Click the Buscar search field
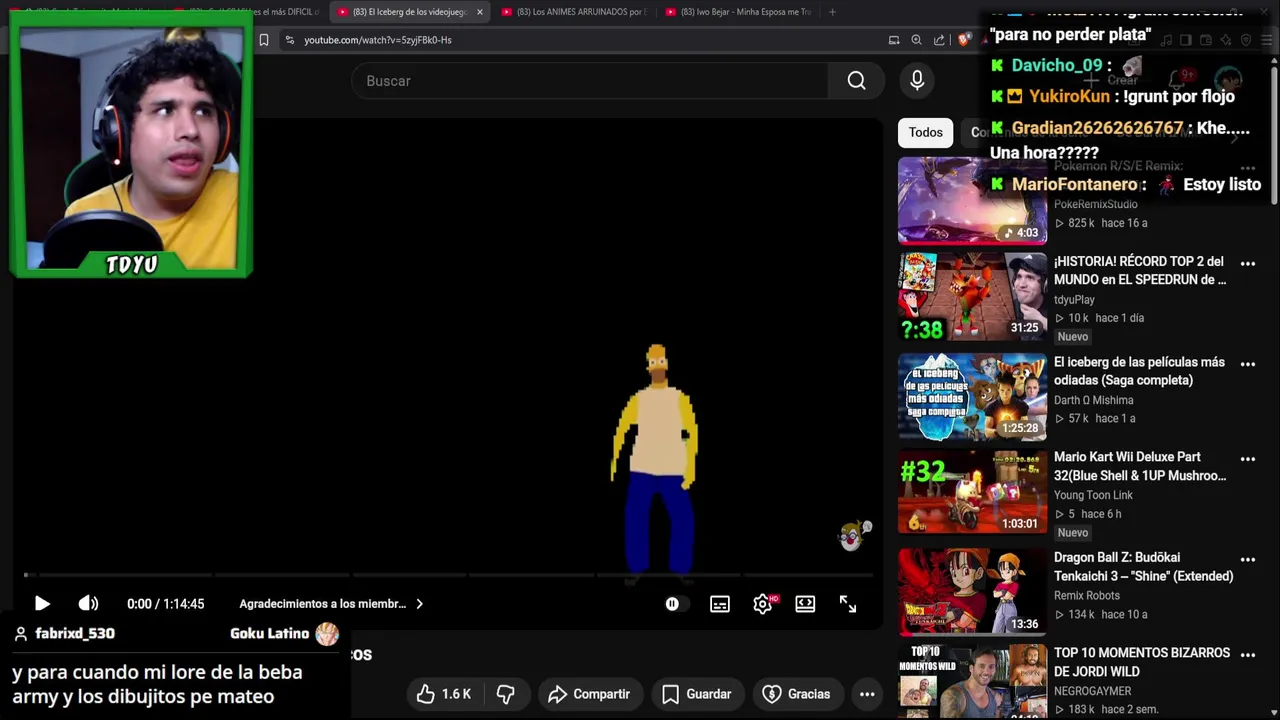This screenshot has width=1280, height=720. point(590,81)
